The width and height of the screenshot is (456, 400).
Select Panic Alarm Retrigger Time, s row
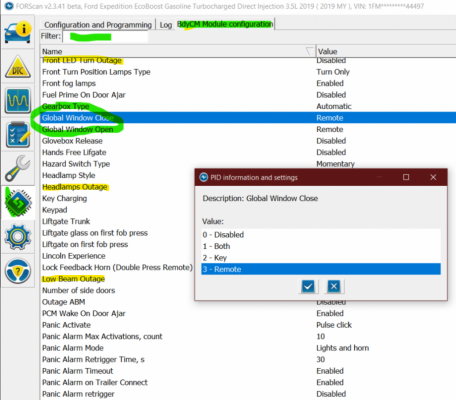[x=248, y=359]
